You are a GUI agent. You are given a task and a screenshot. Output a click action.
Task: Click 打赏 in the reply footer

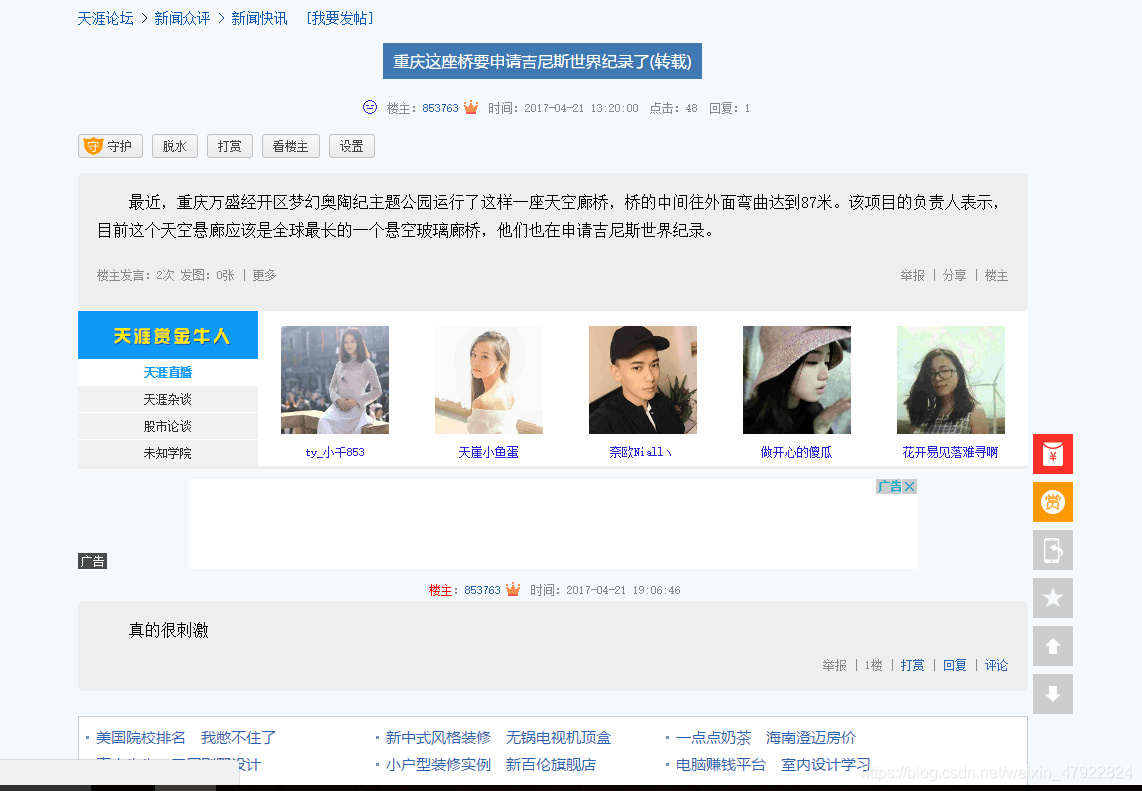[x=913, y=665]
